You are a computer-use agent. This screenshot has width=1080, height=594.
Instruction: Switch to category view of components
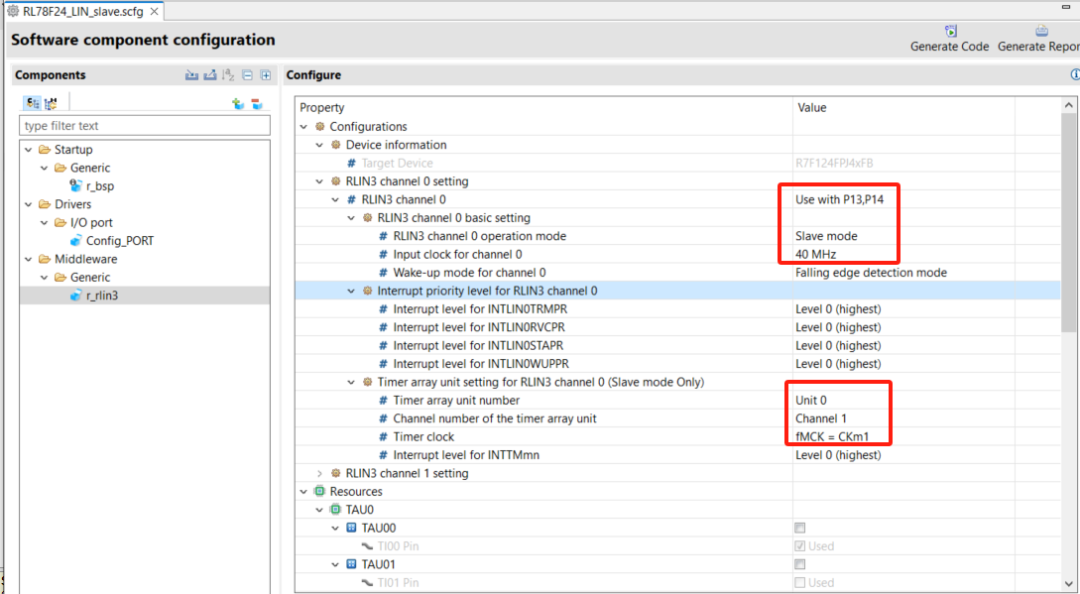[32, 103]
